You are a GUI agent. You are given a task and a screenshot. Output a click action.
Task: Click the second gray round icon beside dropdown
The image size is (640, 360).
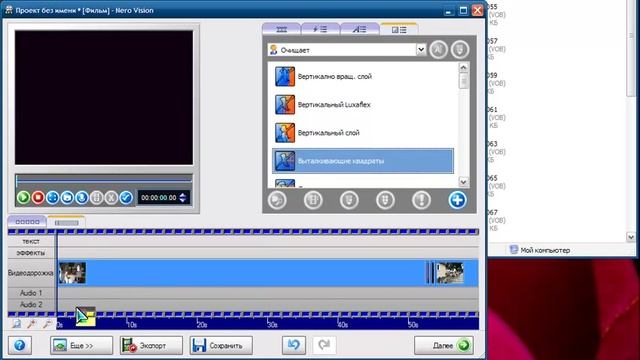(x=460, y=49)
